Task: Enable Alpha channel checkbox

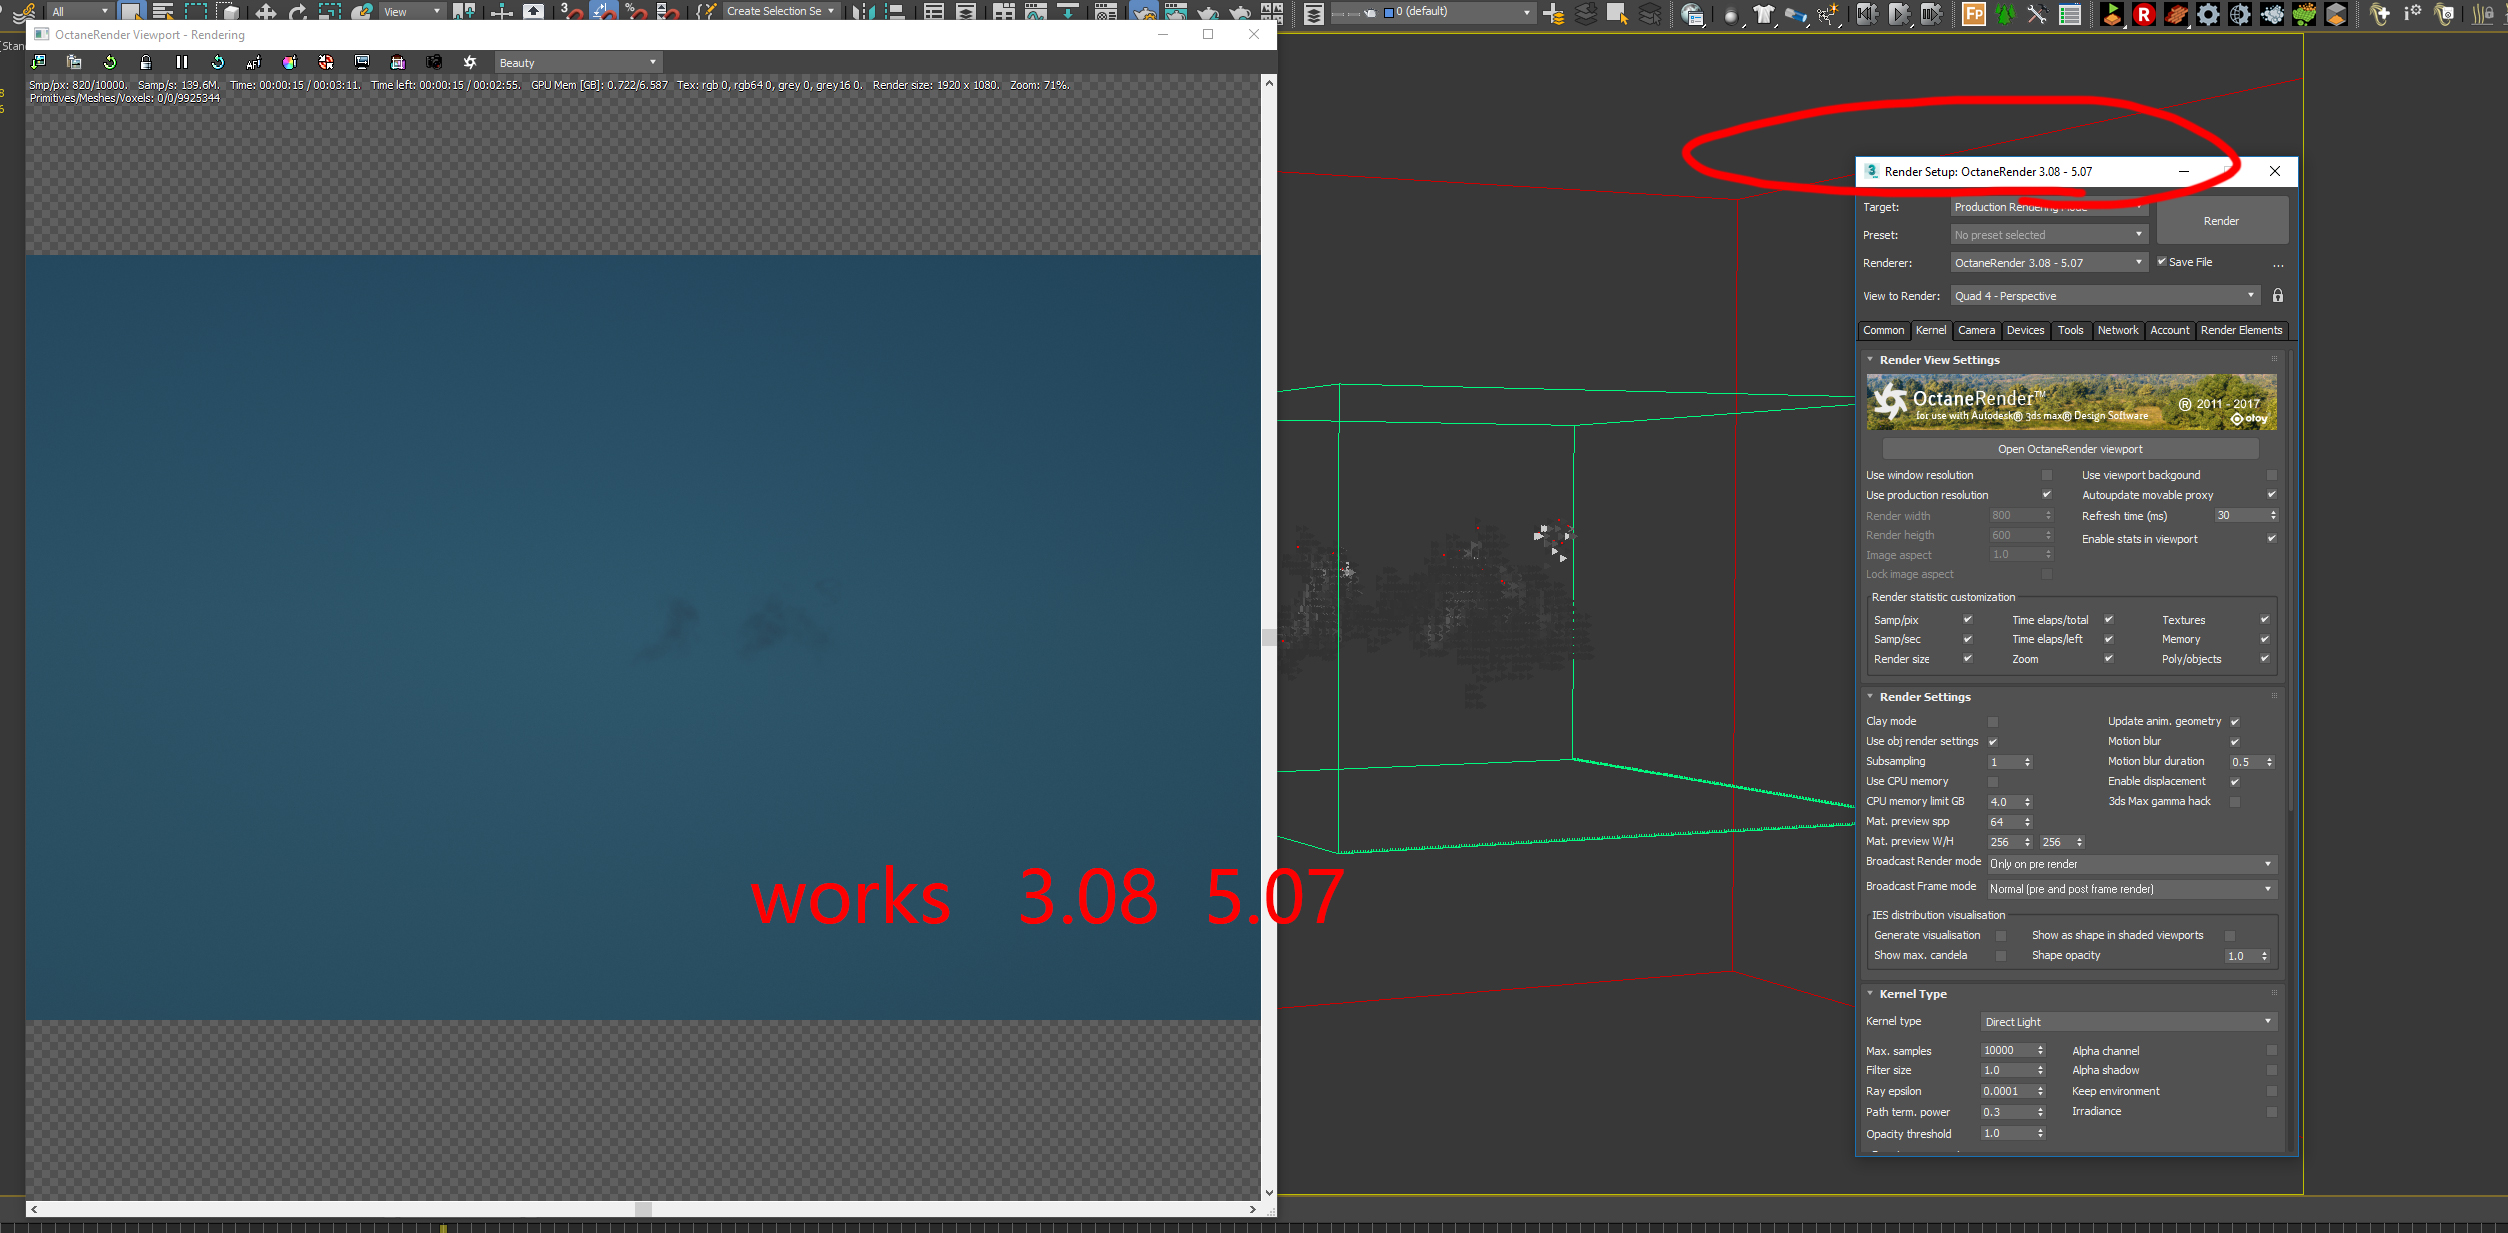Action: 2271,1050
